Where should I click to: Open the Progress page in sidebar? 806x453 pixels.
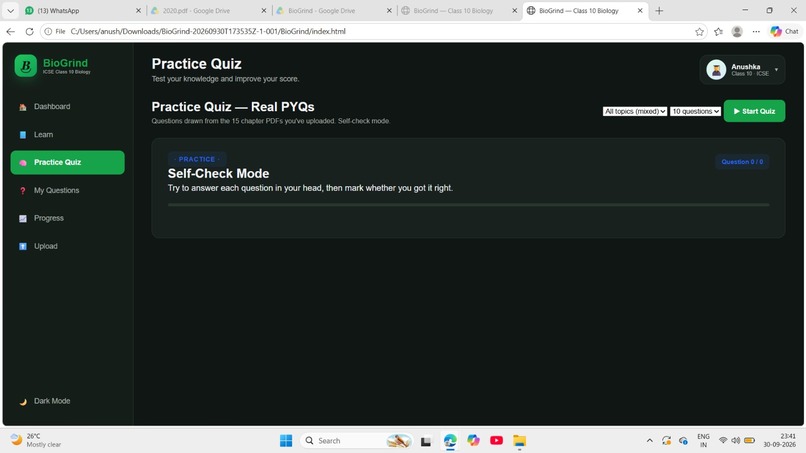click(67, 218)
